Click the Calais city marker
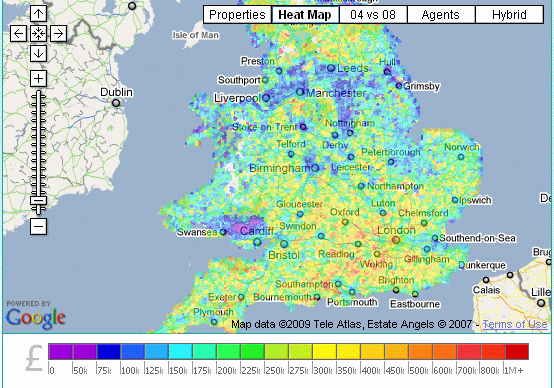554x388 pixels. tap(486, 280)
